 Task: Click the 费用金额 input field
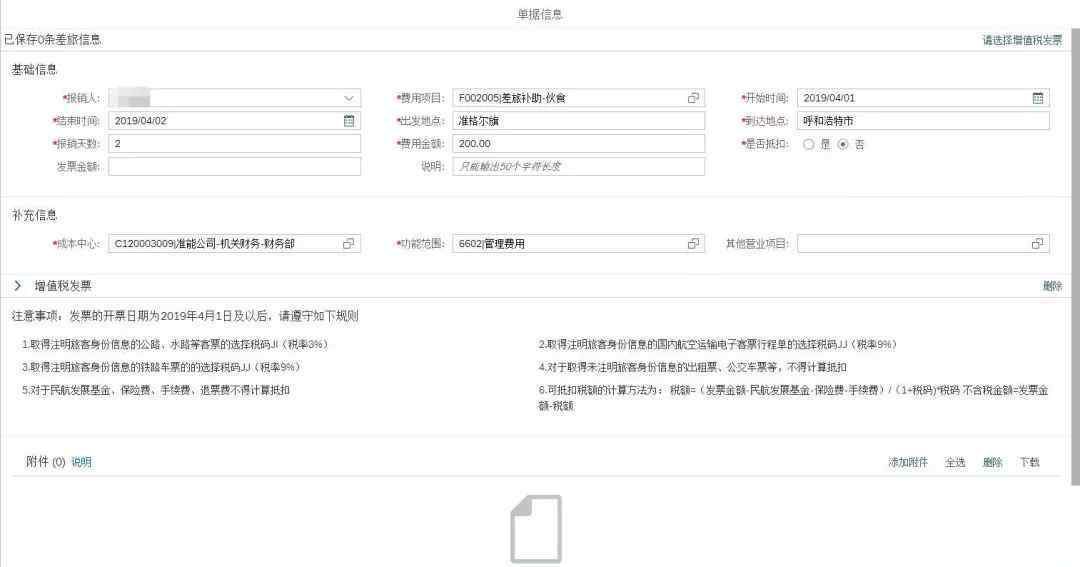click(x=578, y=144)
